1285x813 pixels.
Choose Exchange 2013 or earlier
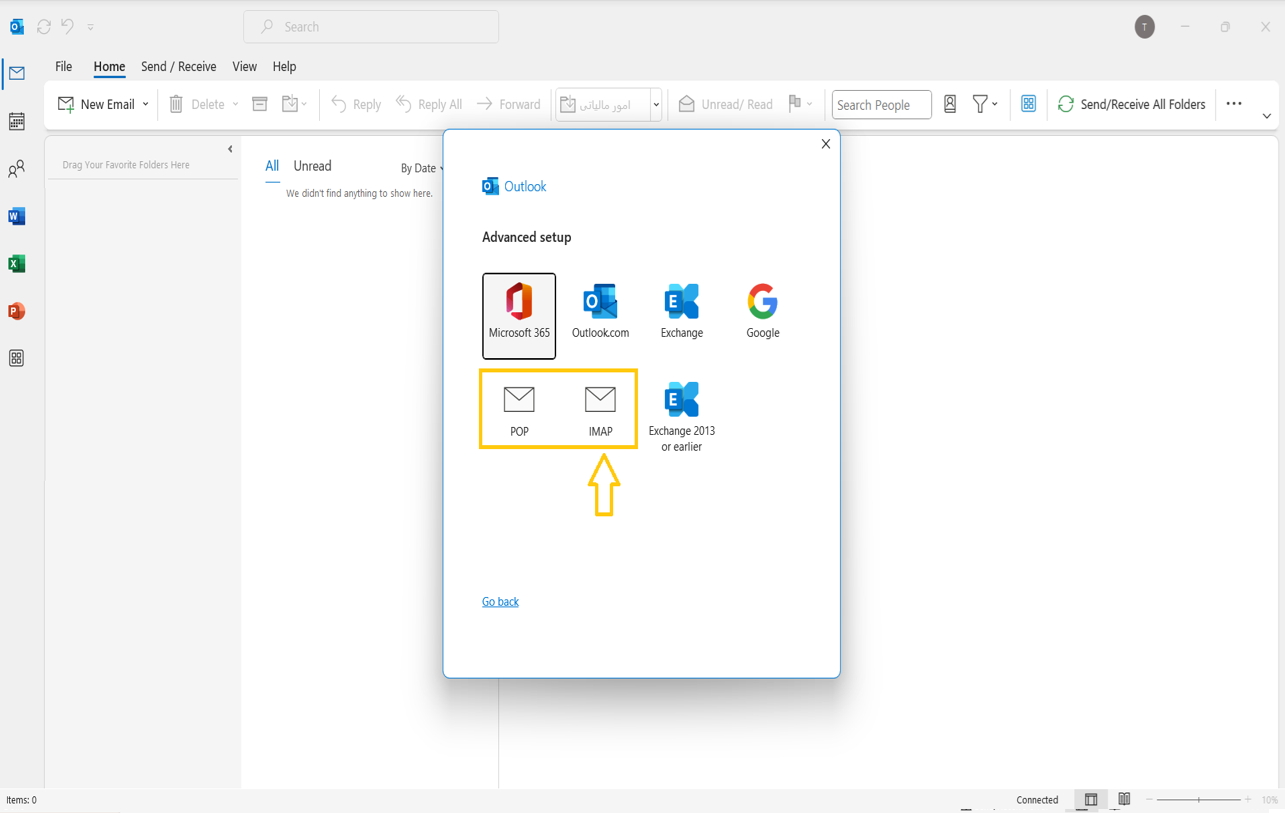pos(682,417)
